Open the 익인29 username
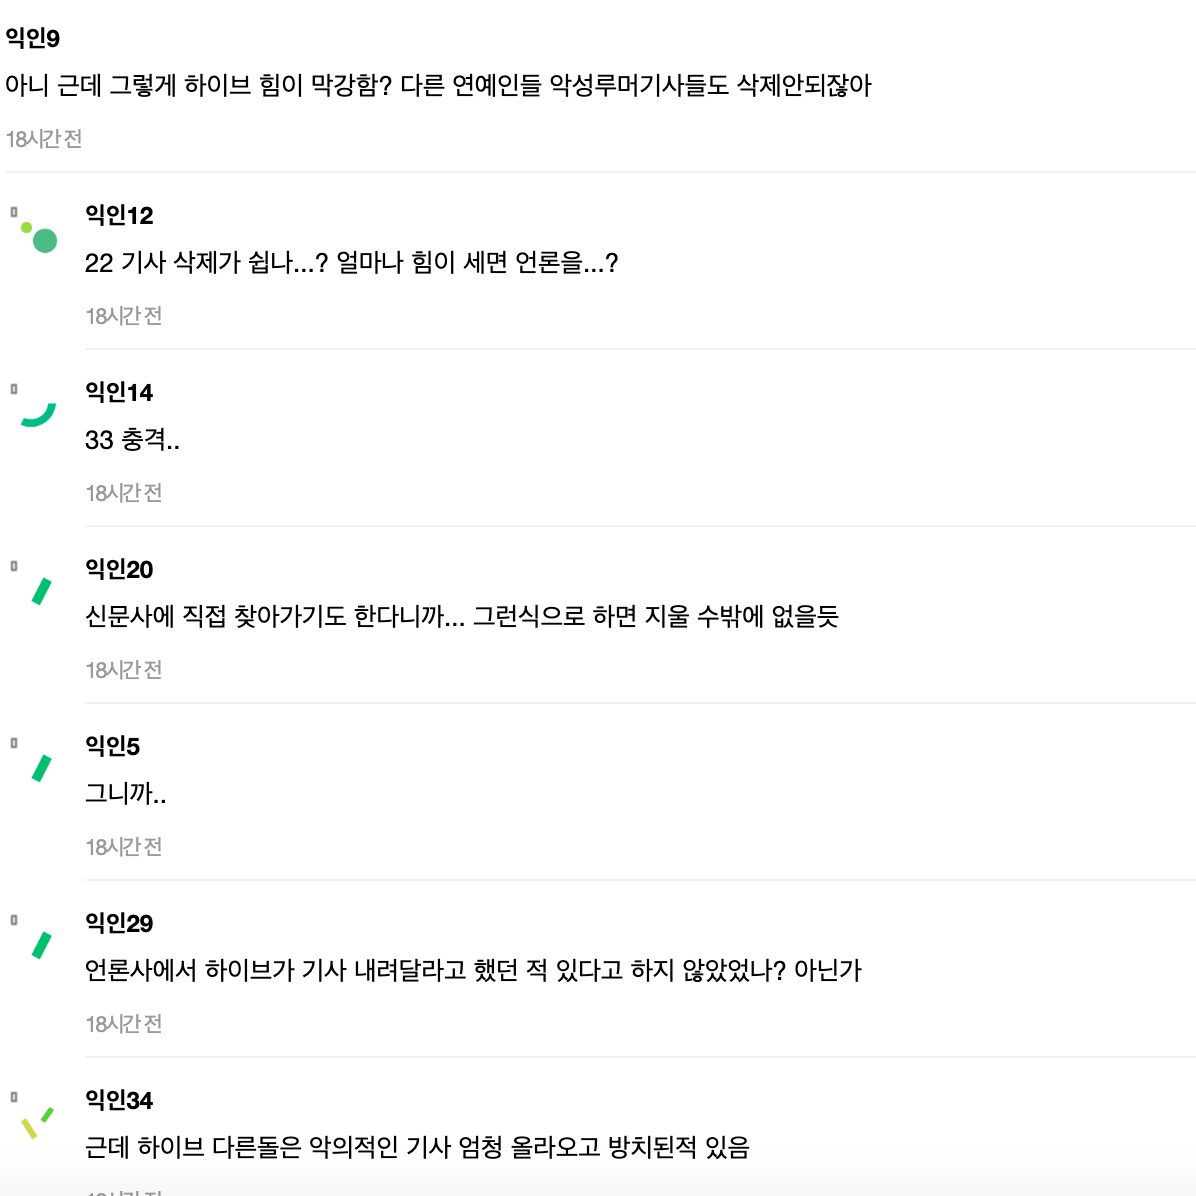Screen dimensions: 1196x1196 pyautogui.click(x=119, y=923)
